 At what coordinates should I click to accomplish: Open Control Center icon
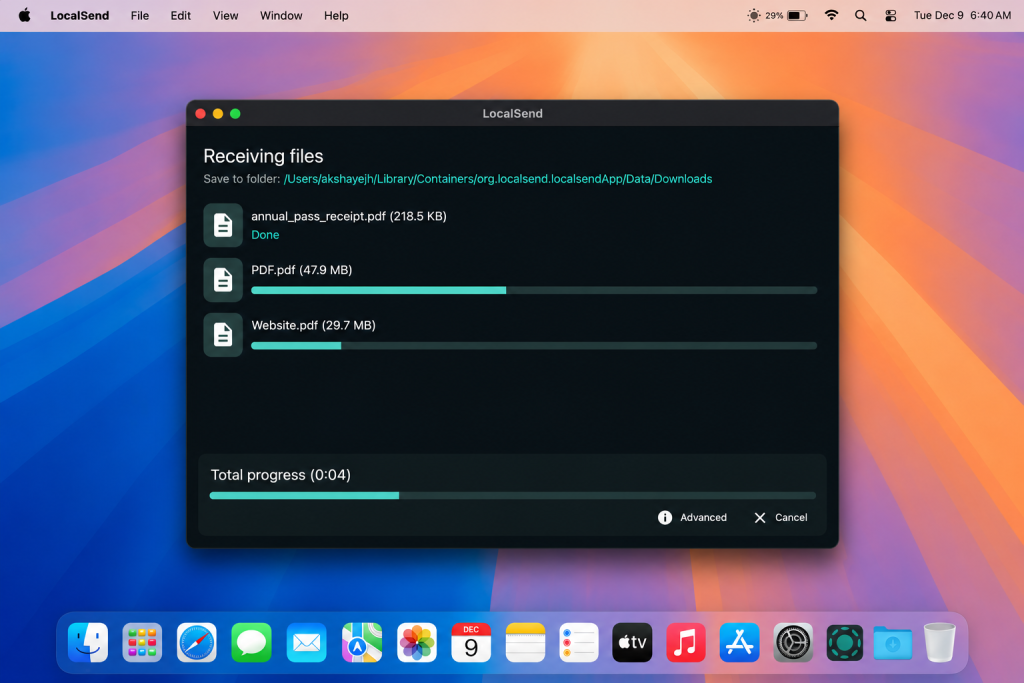click(x=890, y=15)
